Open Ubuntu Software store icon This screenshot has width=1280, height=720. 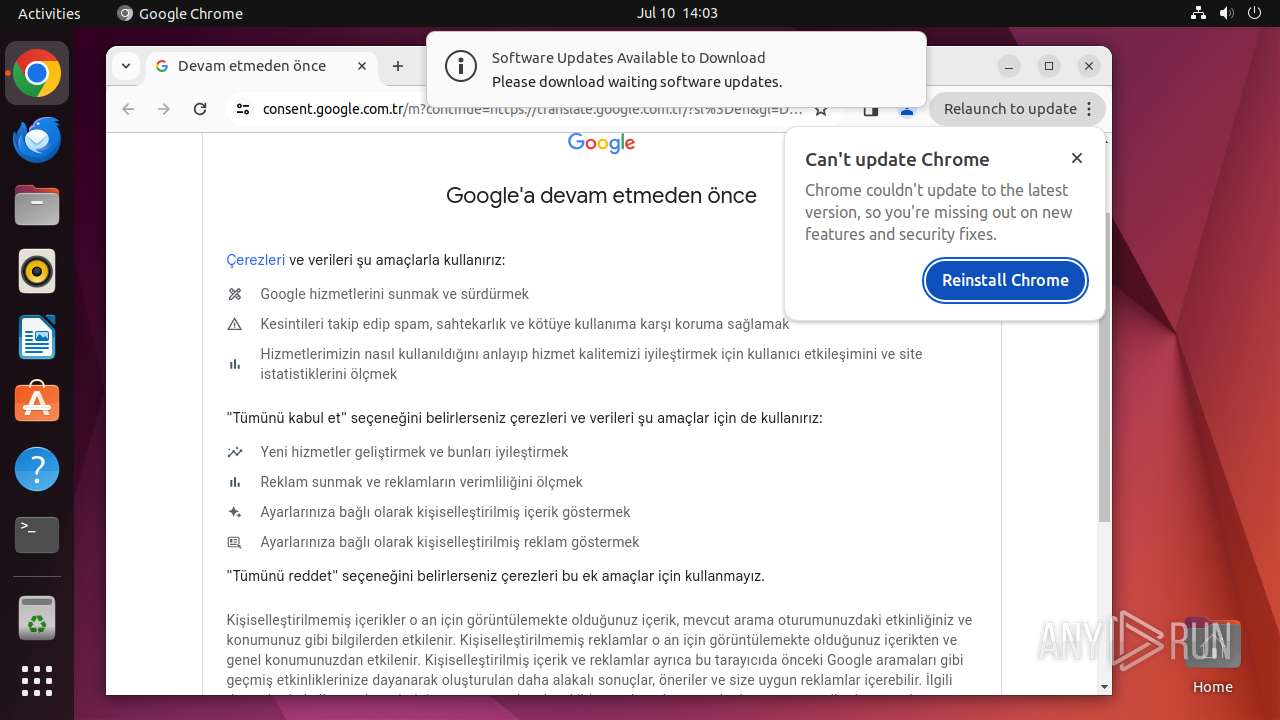click(37, 403)
